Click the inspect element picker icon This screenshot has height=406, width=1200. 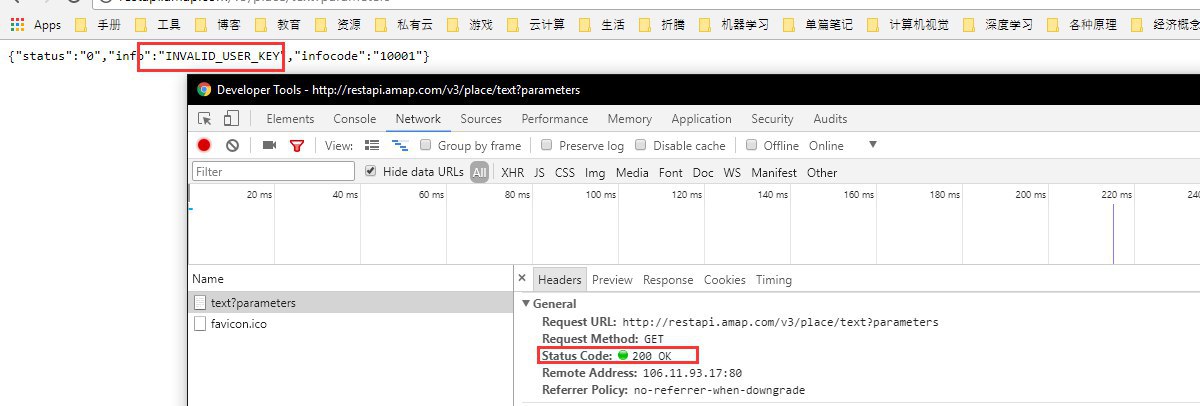click(204, 119)
